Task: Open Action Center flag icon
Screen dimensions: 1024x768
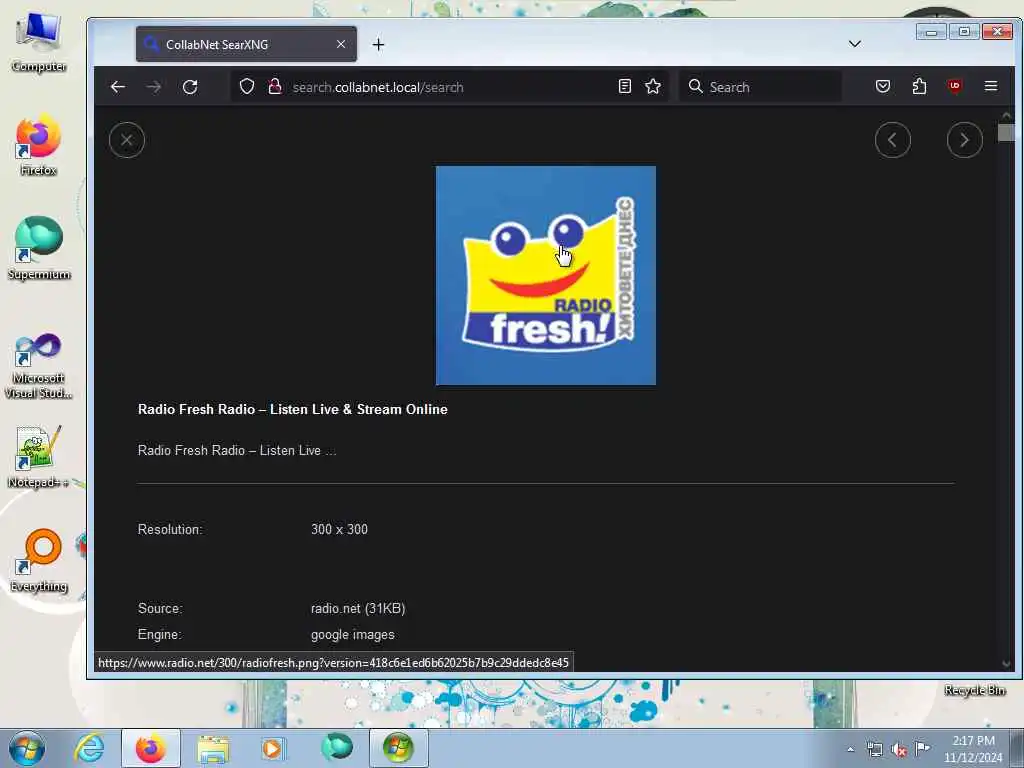Action: click(922, 749)
